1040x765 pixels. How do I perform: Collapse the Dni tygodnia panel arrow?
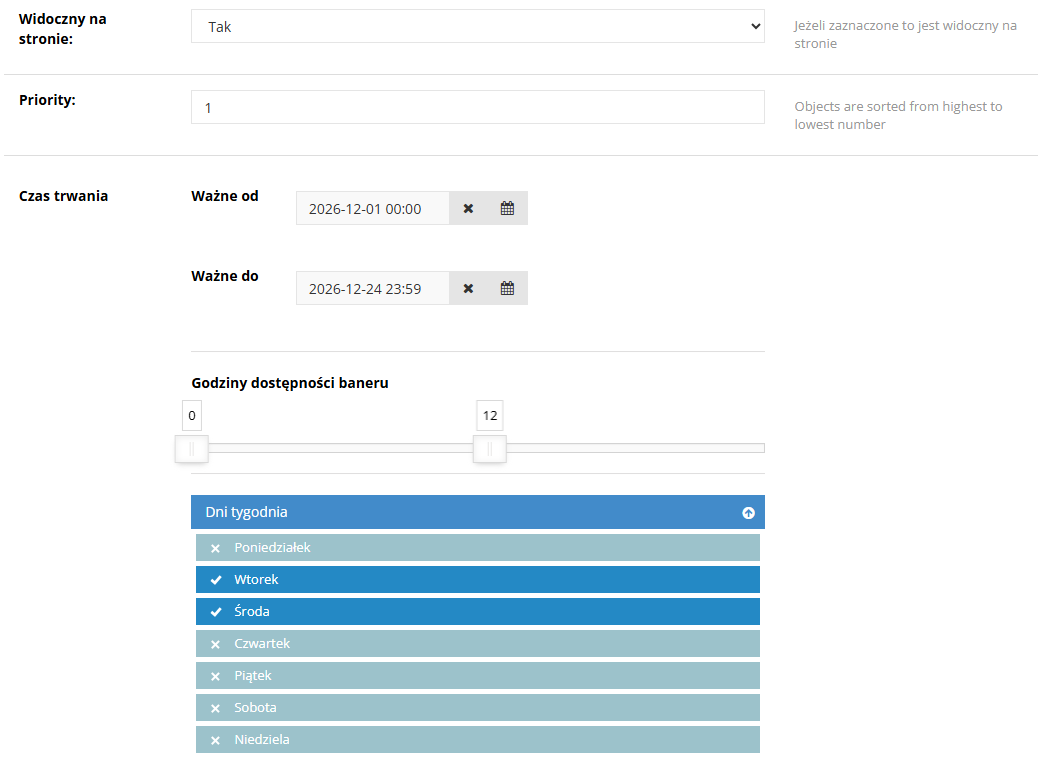pyautogui.click(x=748, y=513)
